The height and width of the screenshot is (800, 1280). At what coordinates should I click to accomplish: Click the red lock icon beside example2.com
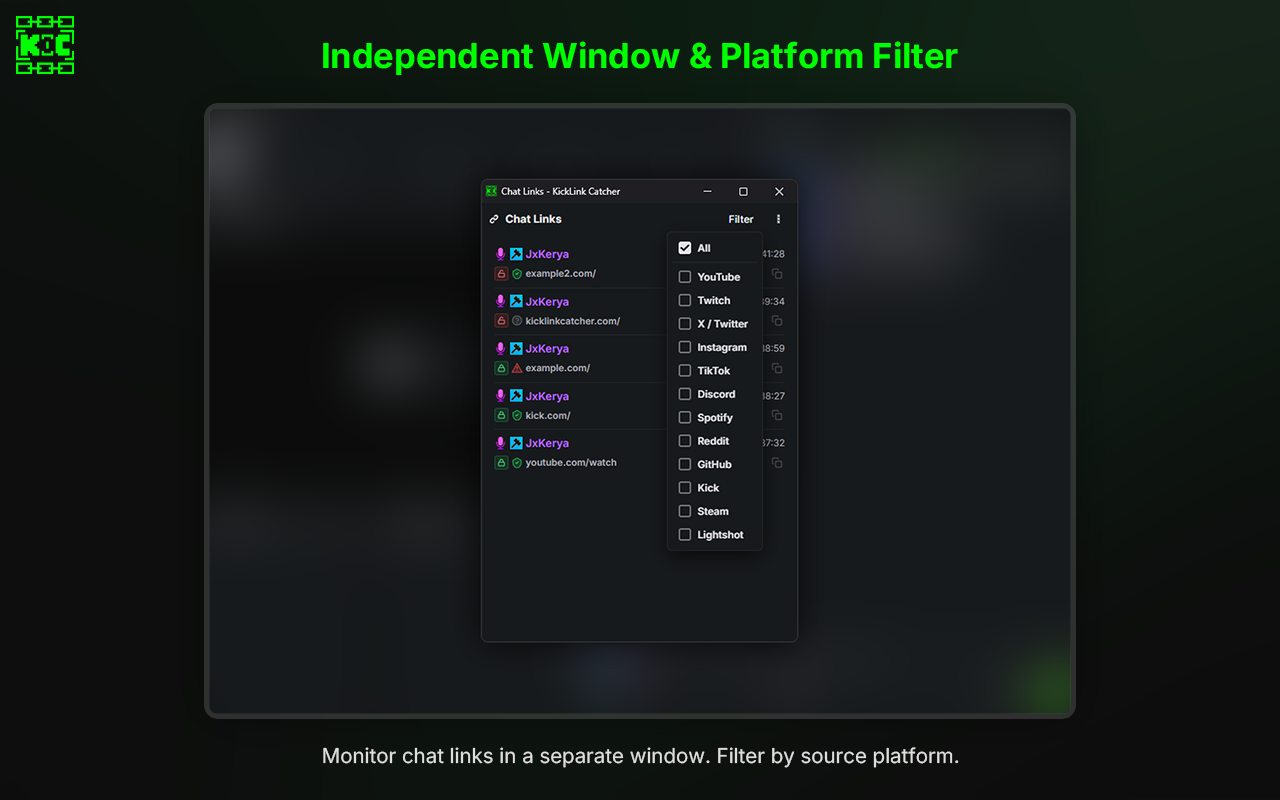pos(501,274)
